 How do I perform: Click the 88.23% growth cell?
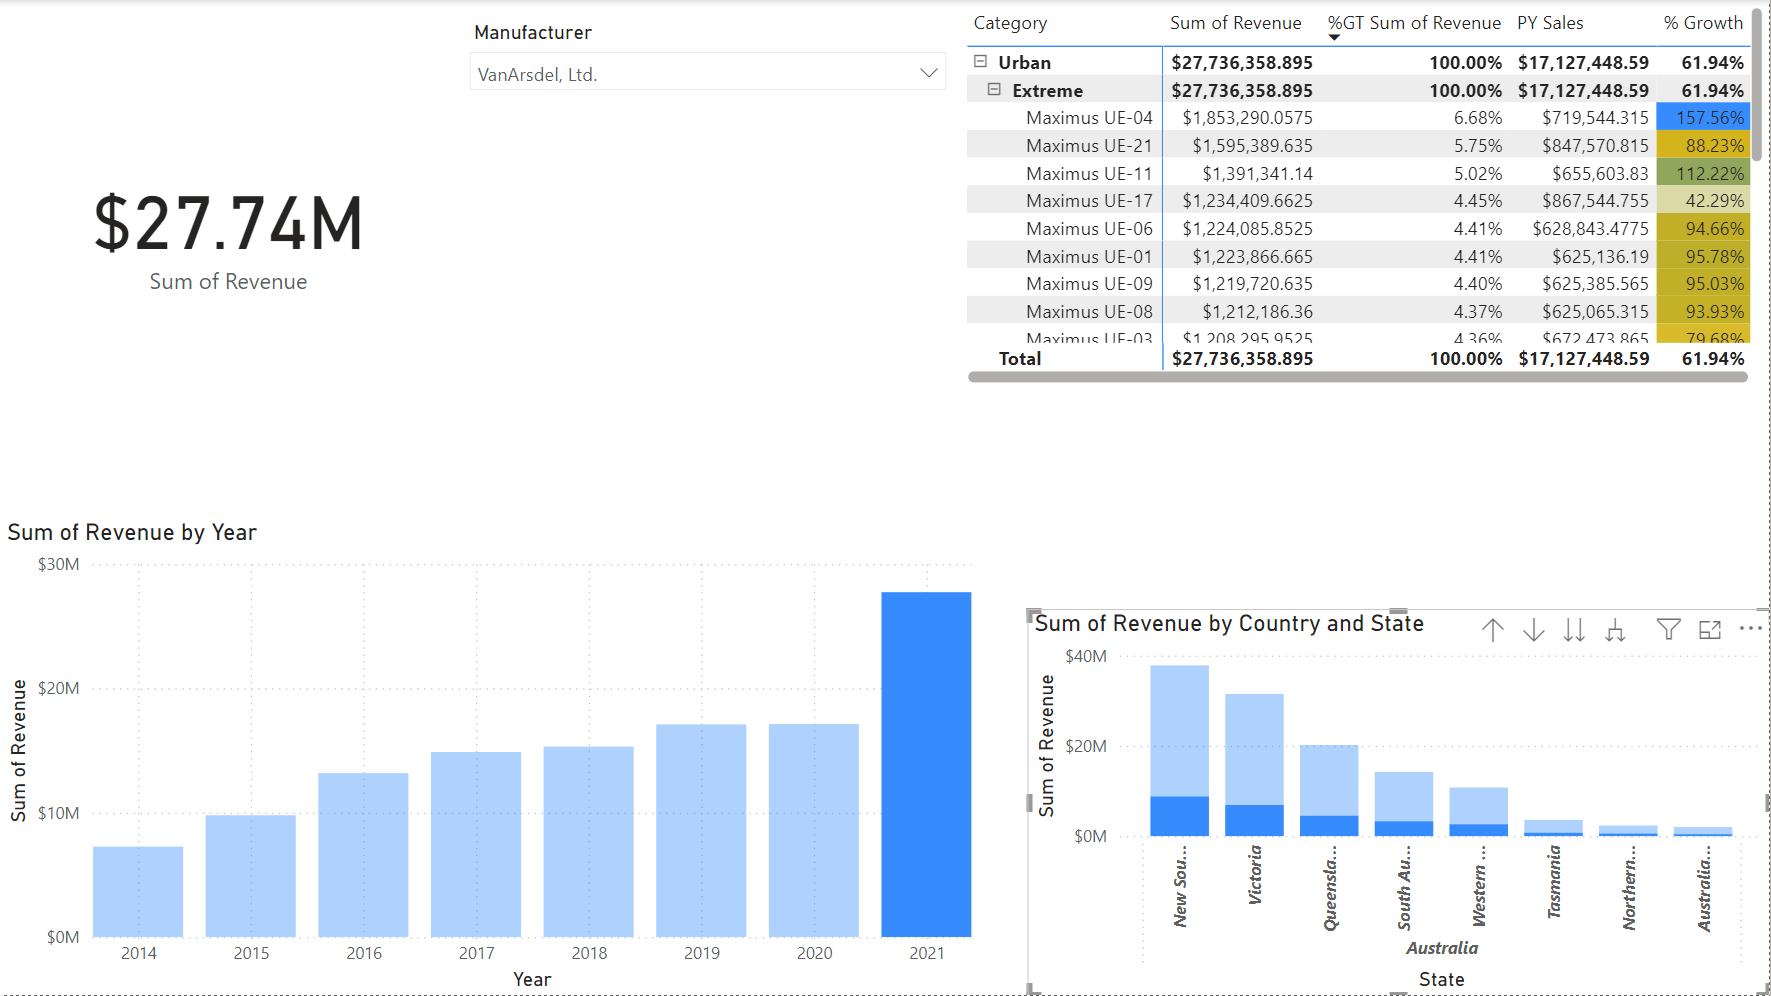(x=1703, y=145)
